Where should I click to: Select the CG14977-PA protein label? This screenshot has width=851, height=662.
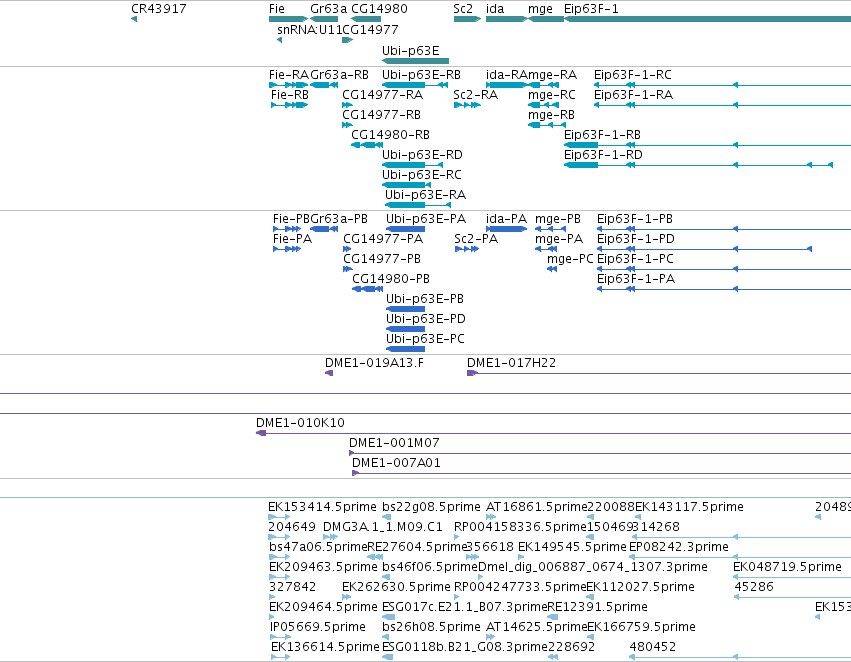tap(383, 239)
